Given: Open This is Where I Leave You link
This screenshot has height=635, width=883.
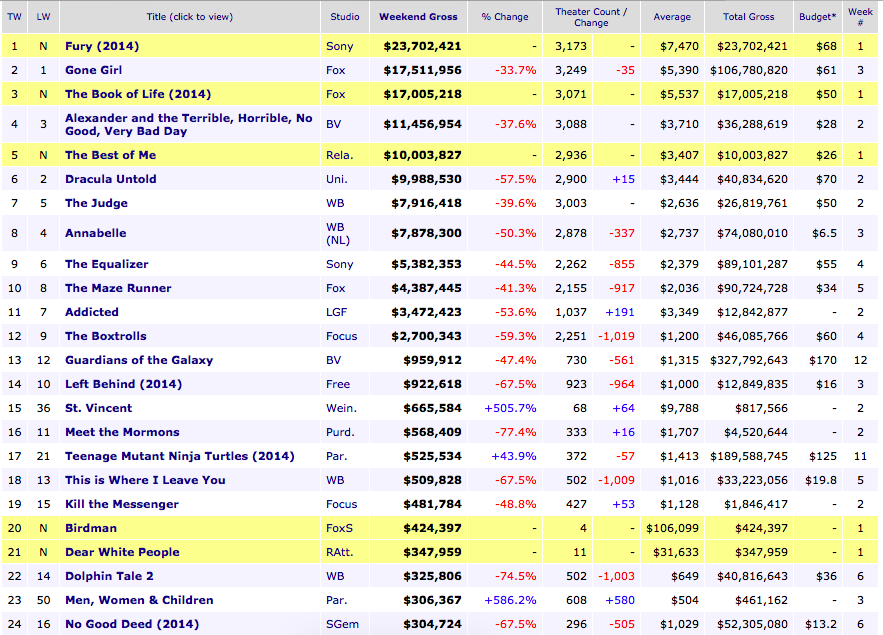Looking at the screenshot, I should click(x=145, y=480).
